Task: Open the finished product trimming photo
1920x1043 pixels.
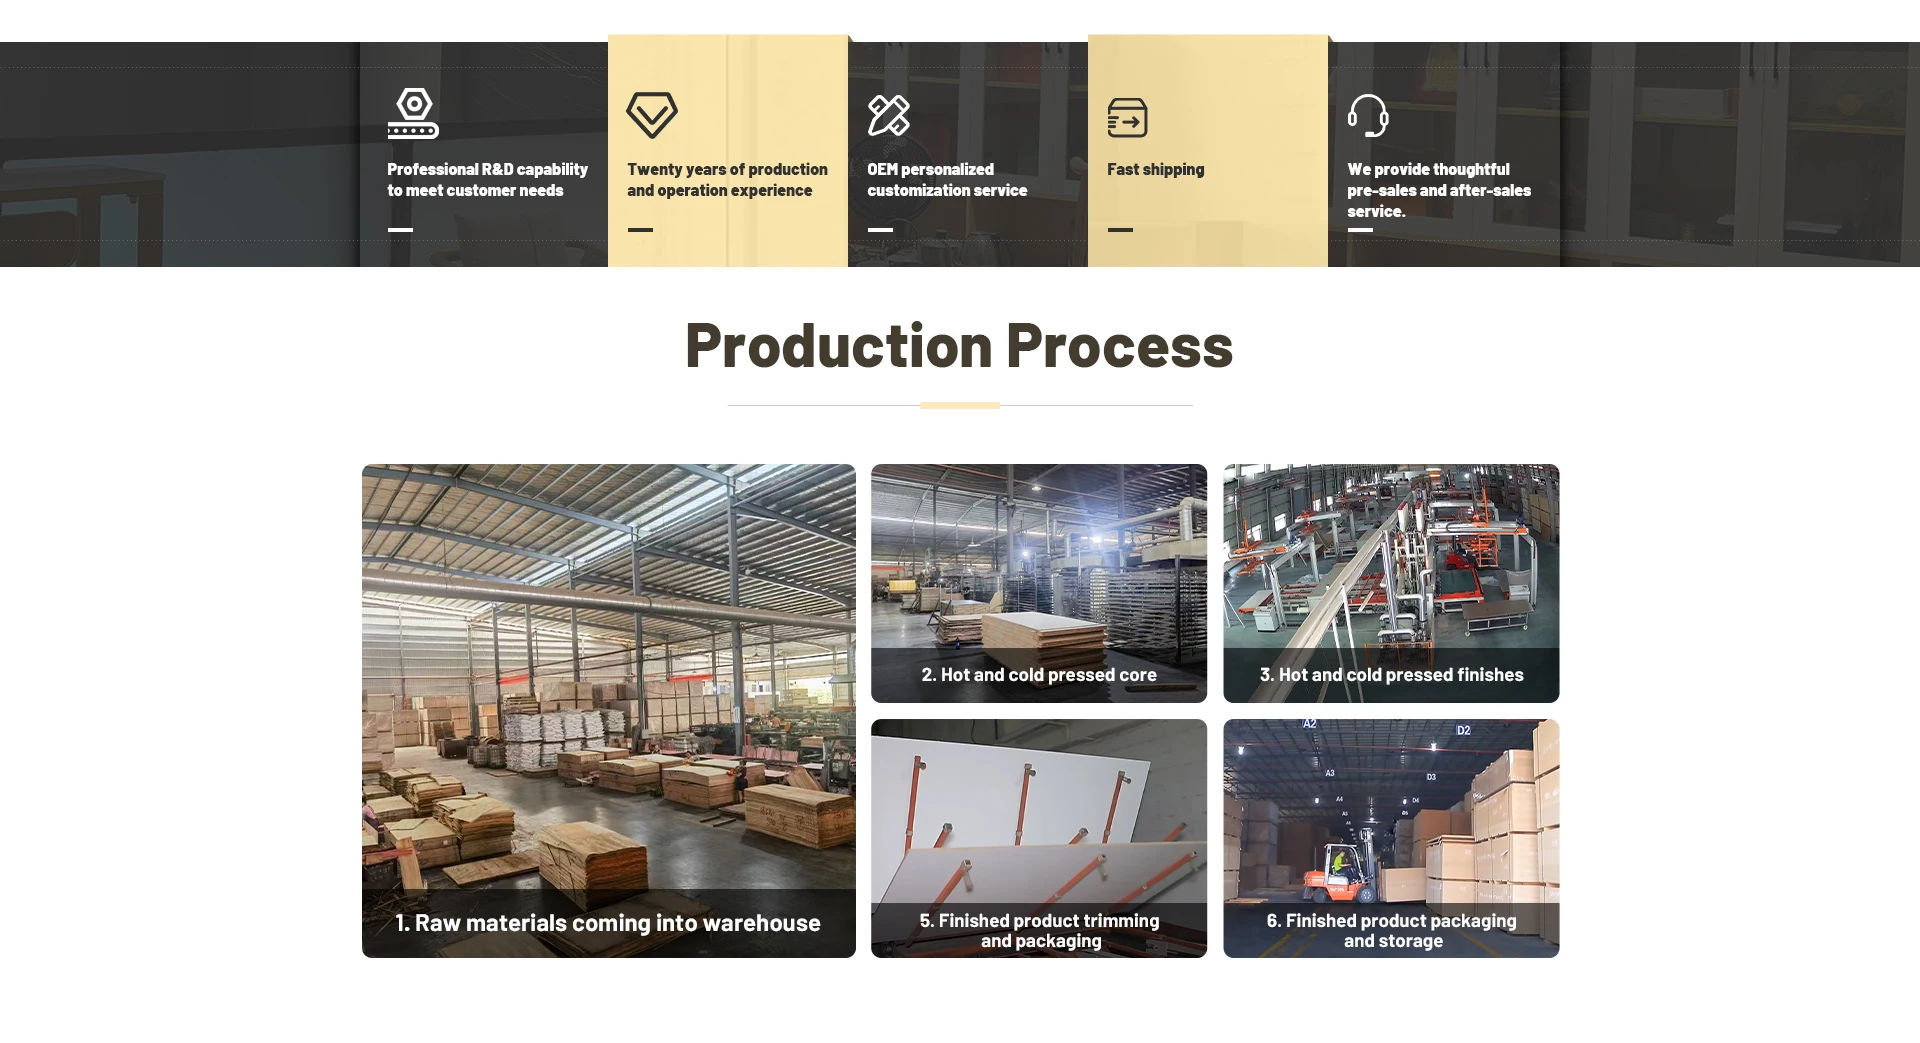Action: tap(1039, 838)
